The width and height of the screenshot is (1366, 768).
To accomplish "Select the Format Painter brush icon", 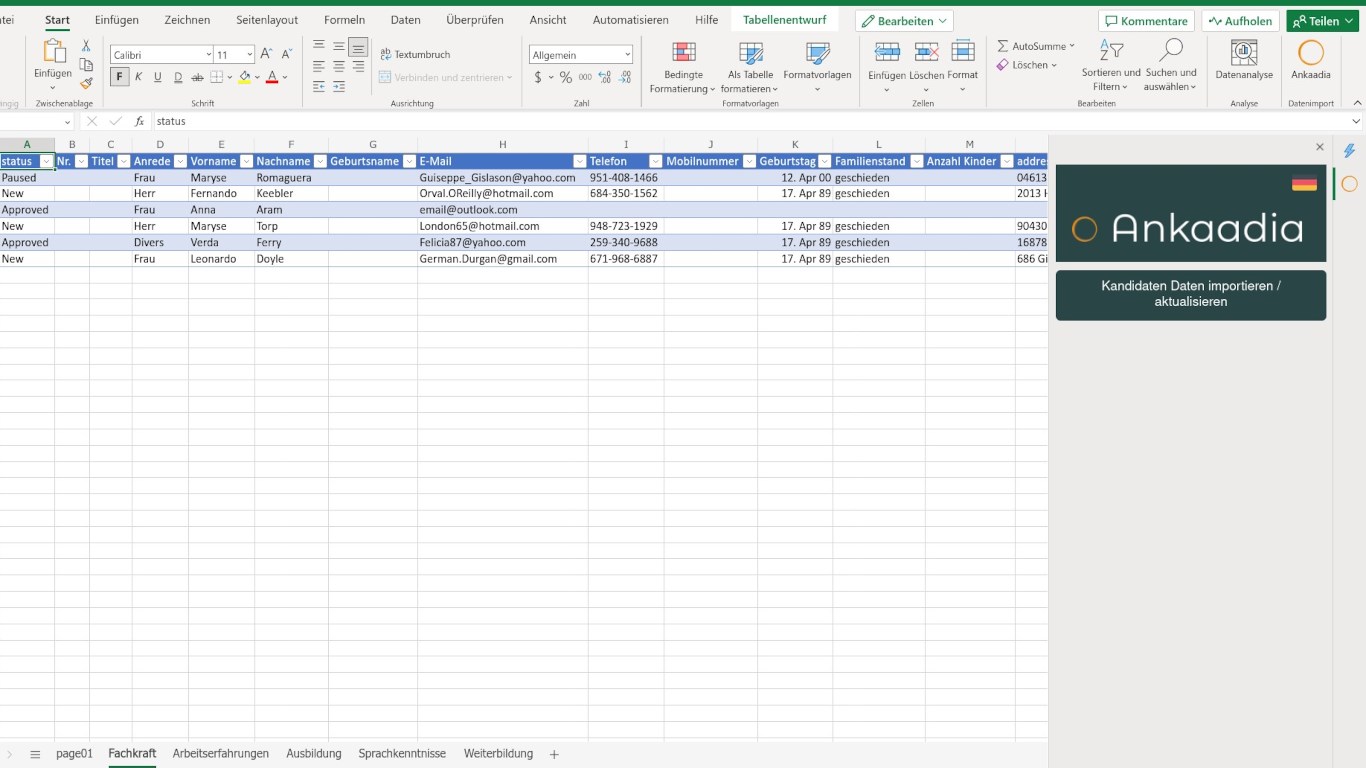I will pos(86,83).
